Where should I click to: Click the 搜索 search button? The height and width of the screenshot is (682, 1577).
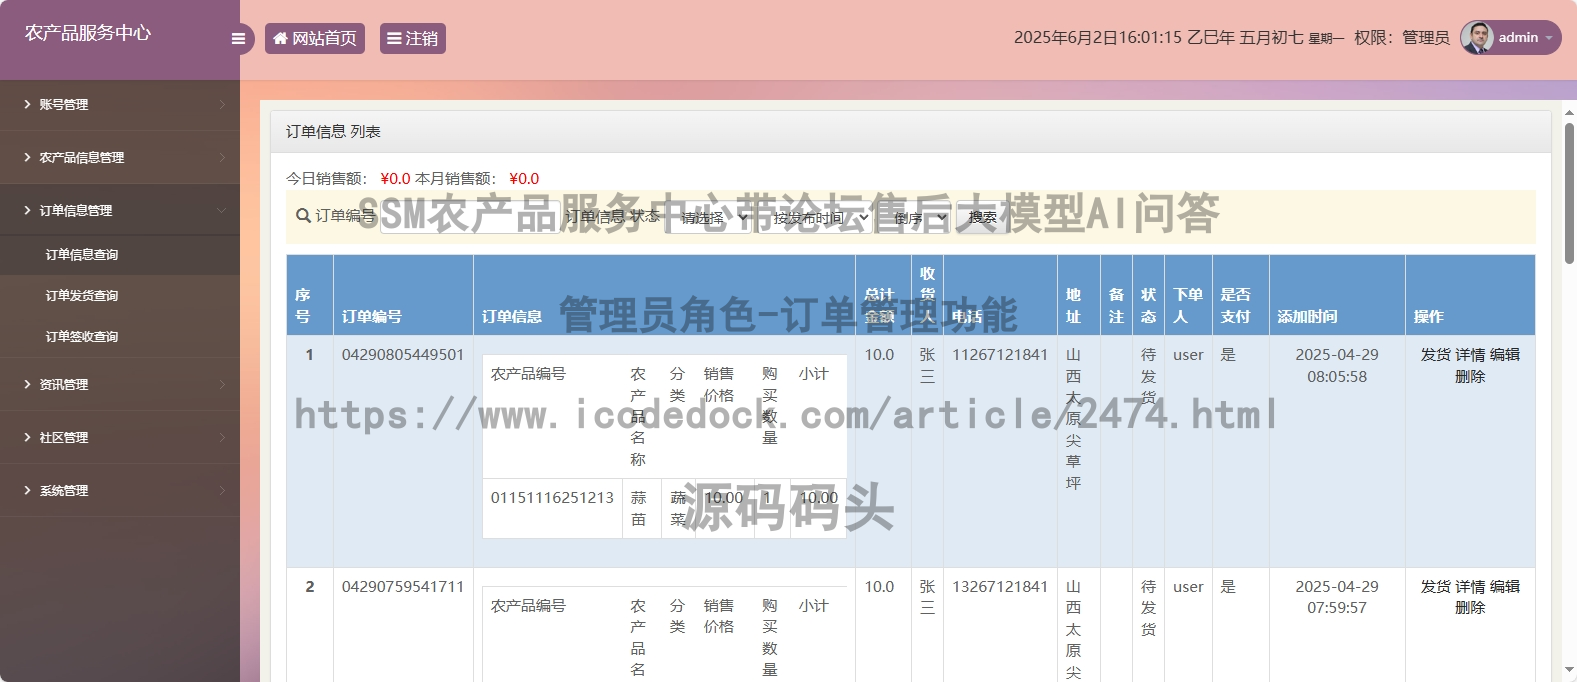point(982,217)
